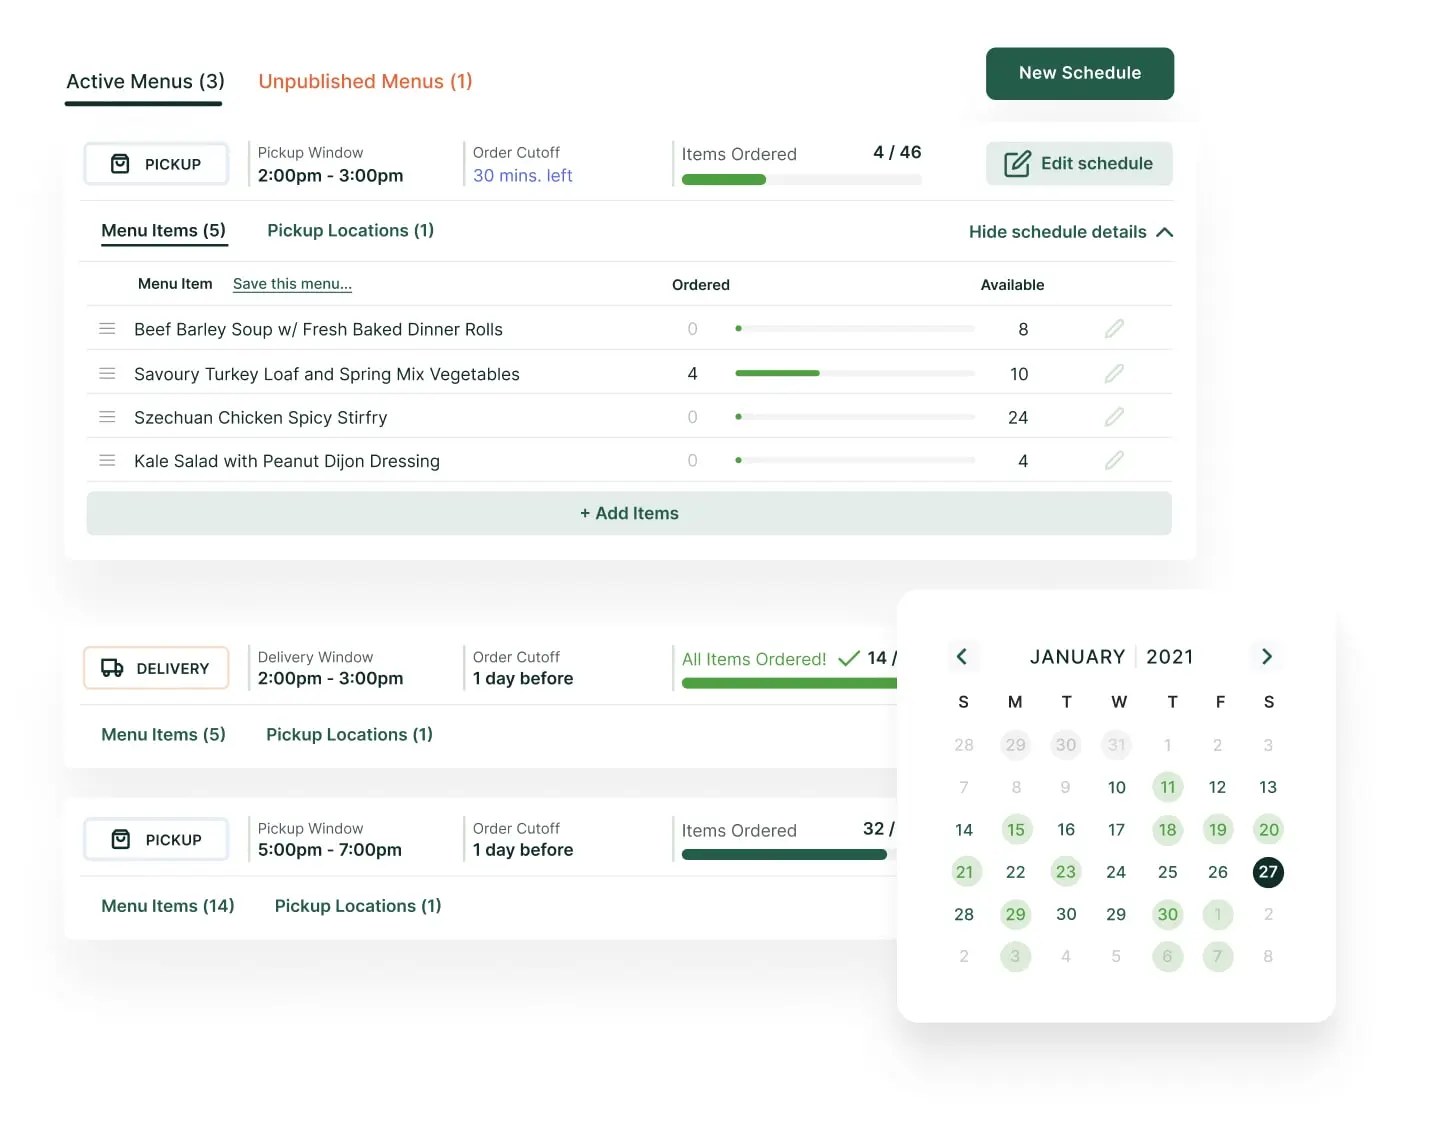This screenshot has height=1134, width=1440.
Task: Go to previous month on calendar
Action: (x=963, y=657)
